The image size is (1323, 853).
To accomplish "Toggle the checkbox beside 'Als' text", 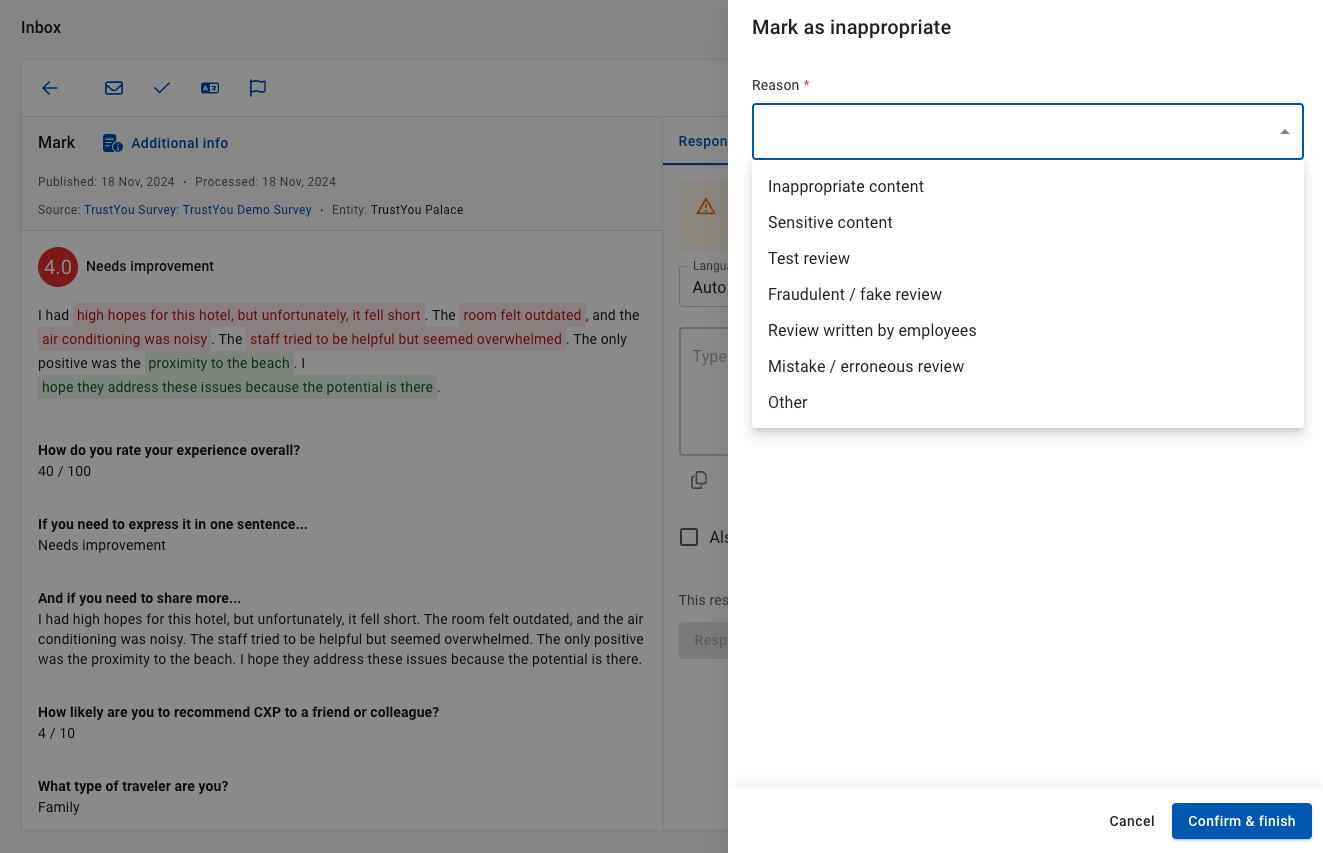I will (x=689, y=537).
